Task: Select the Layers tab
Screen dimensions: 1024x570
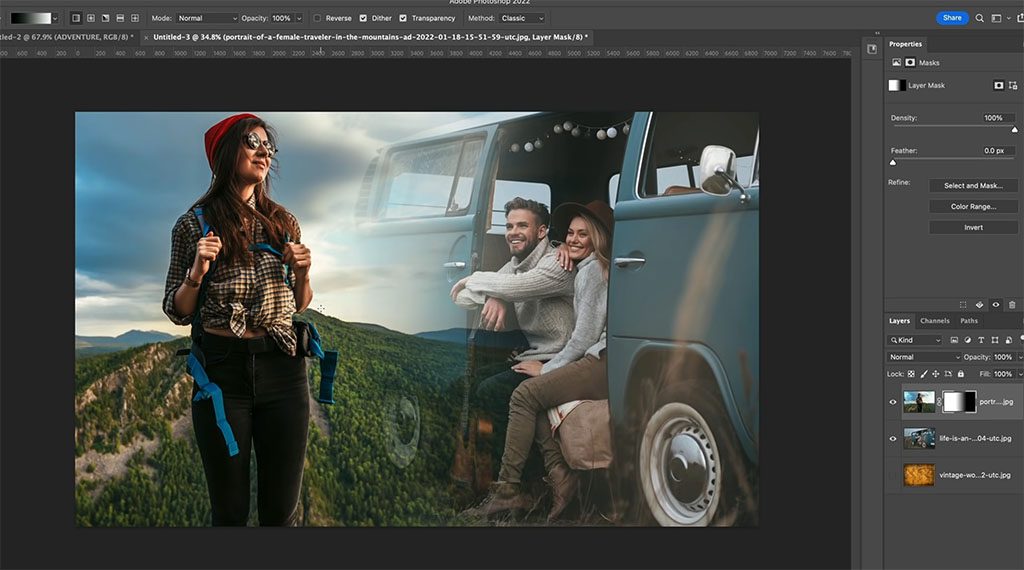Action: (899, 321)
